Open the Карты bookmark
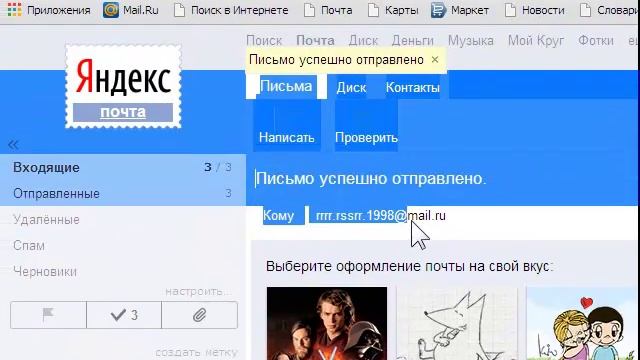 click(393, 10)
